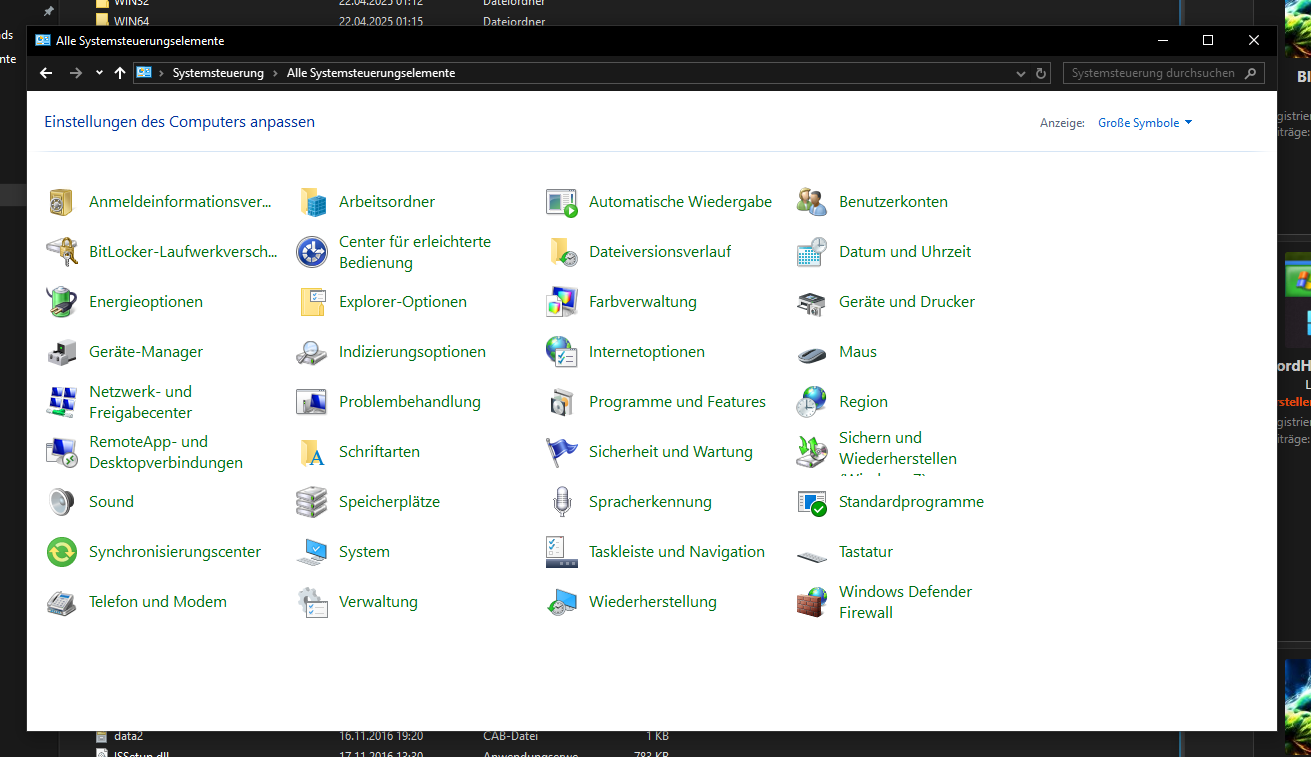Go forward with the Forward arrow
The image size is (1311, 757).
(x=76, y=73)
